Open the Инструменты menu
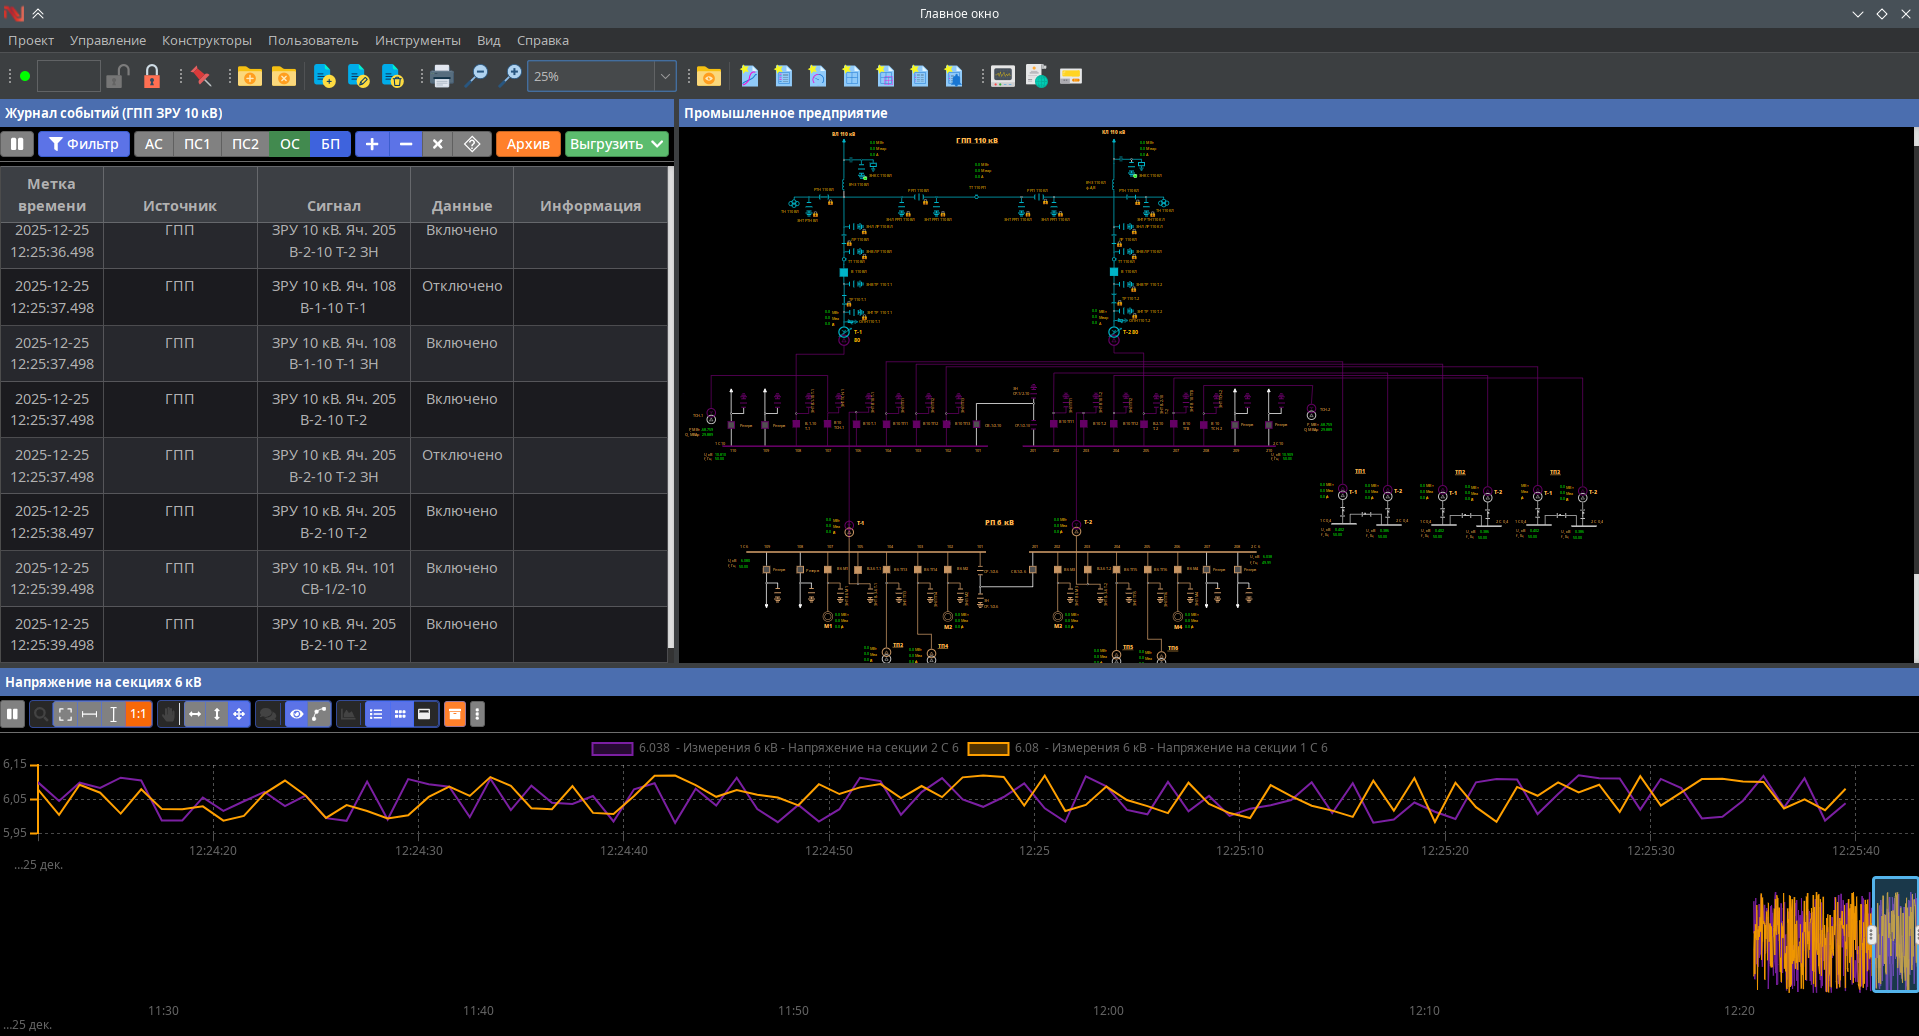 418,40
